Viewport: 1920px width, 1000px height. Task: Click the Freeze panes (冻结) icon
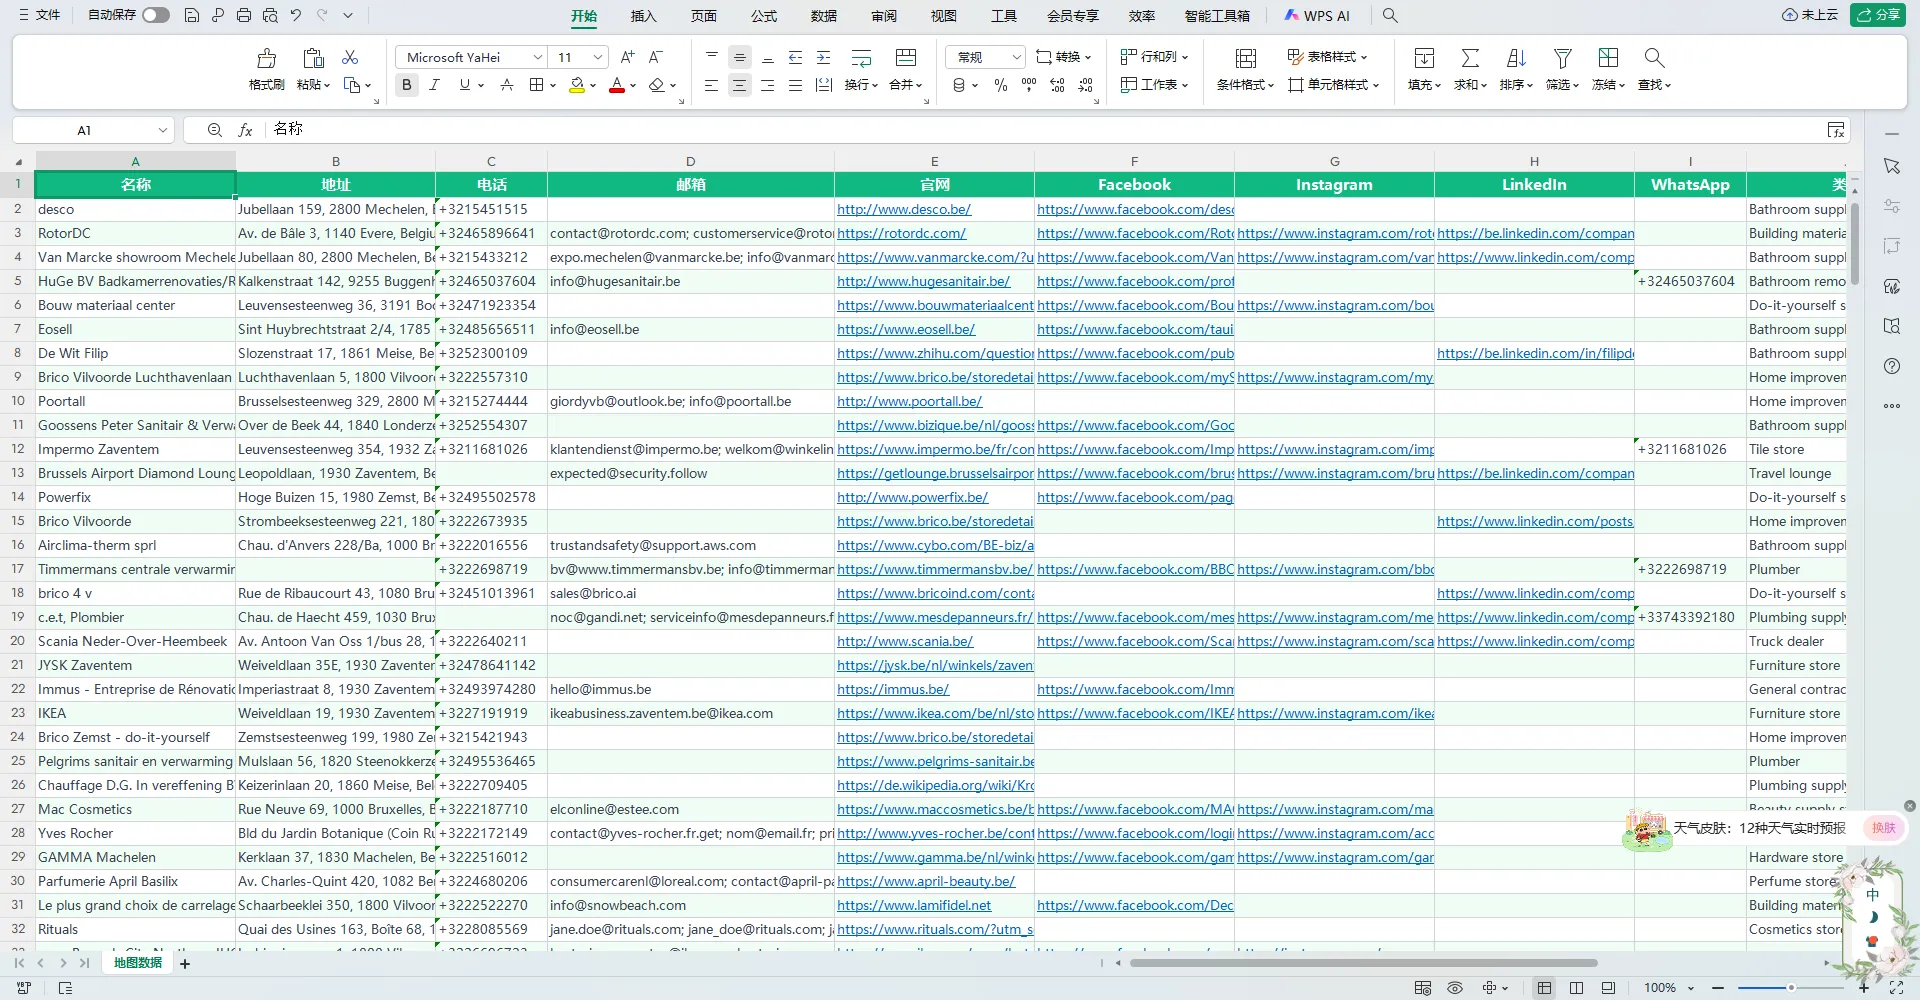coord(1608,58)
